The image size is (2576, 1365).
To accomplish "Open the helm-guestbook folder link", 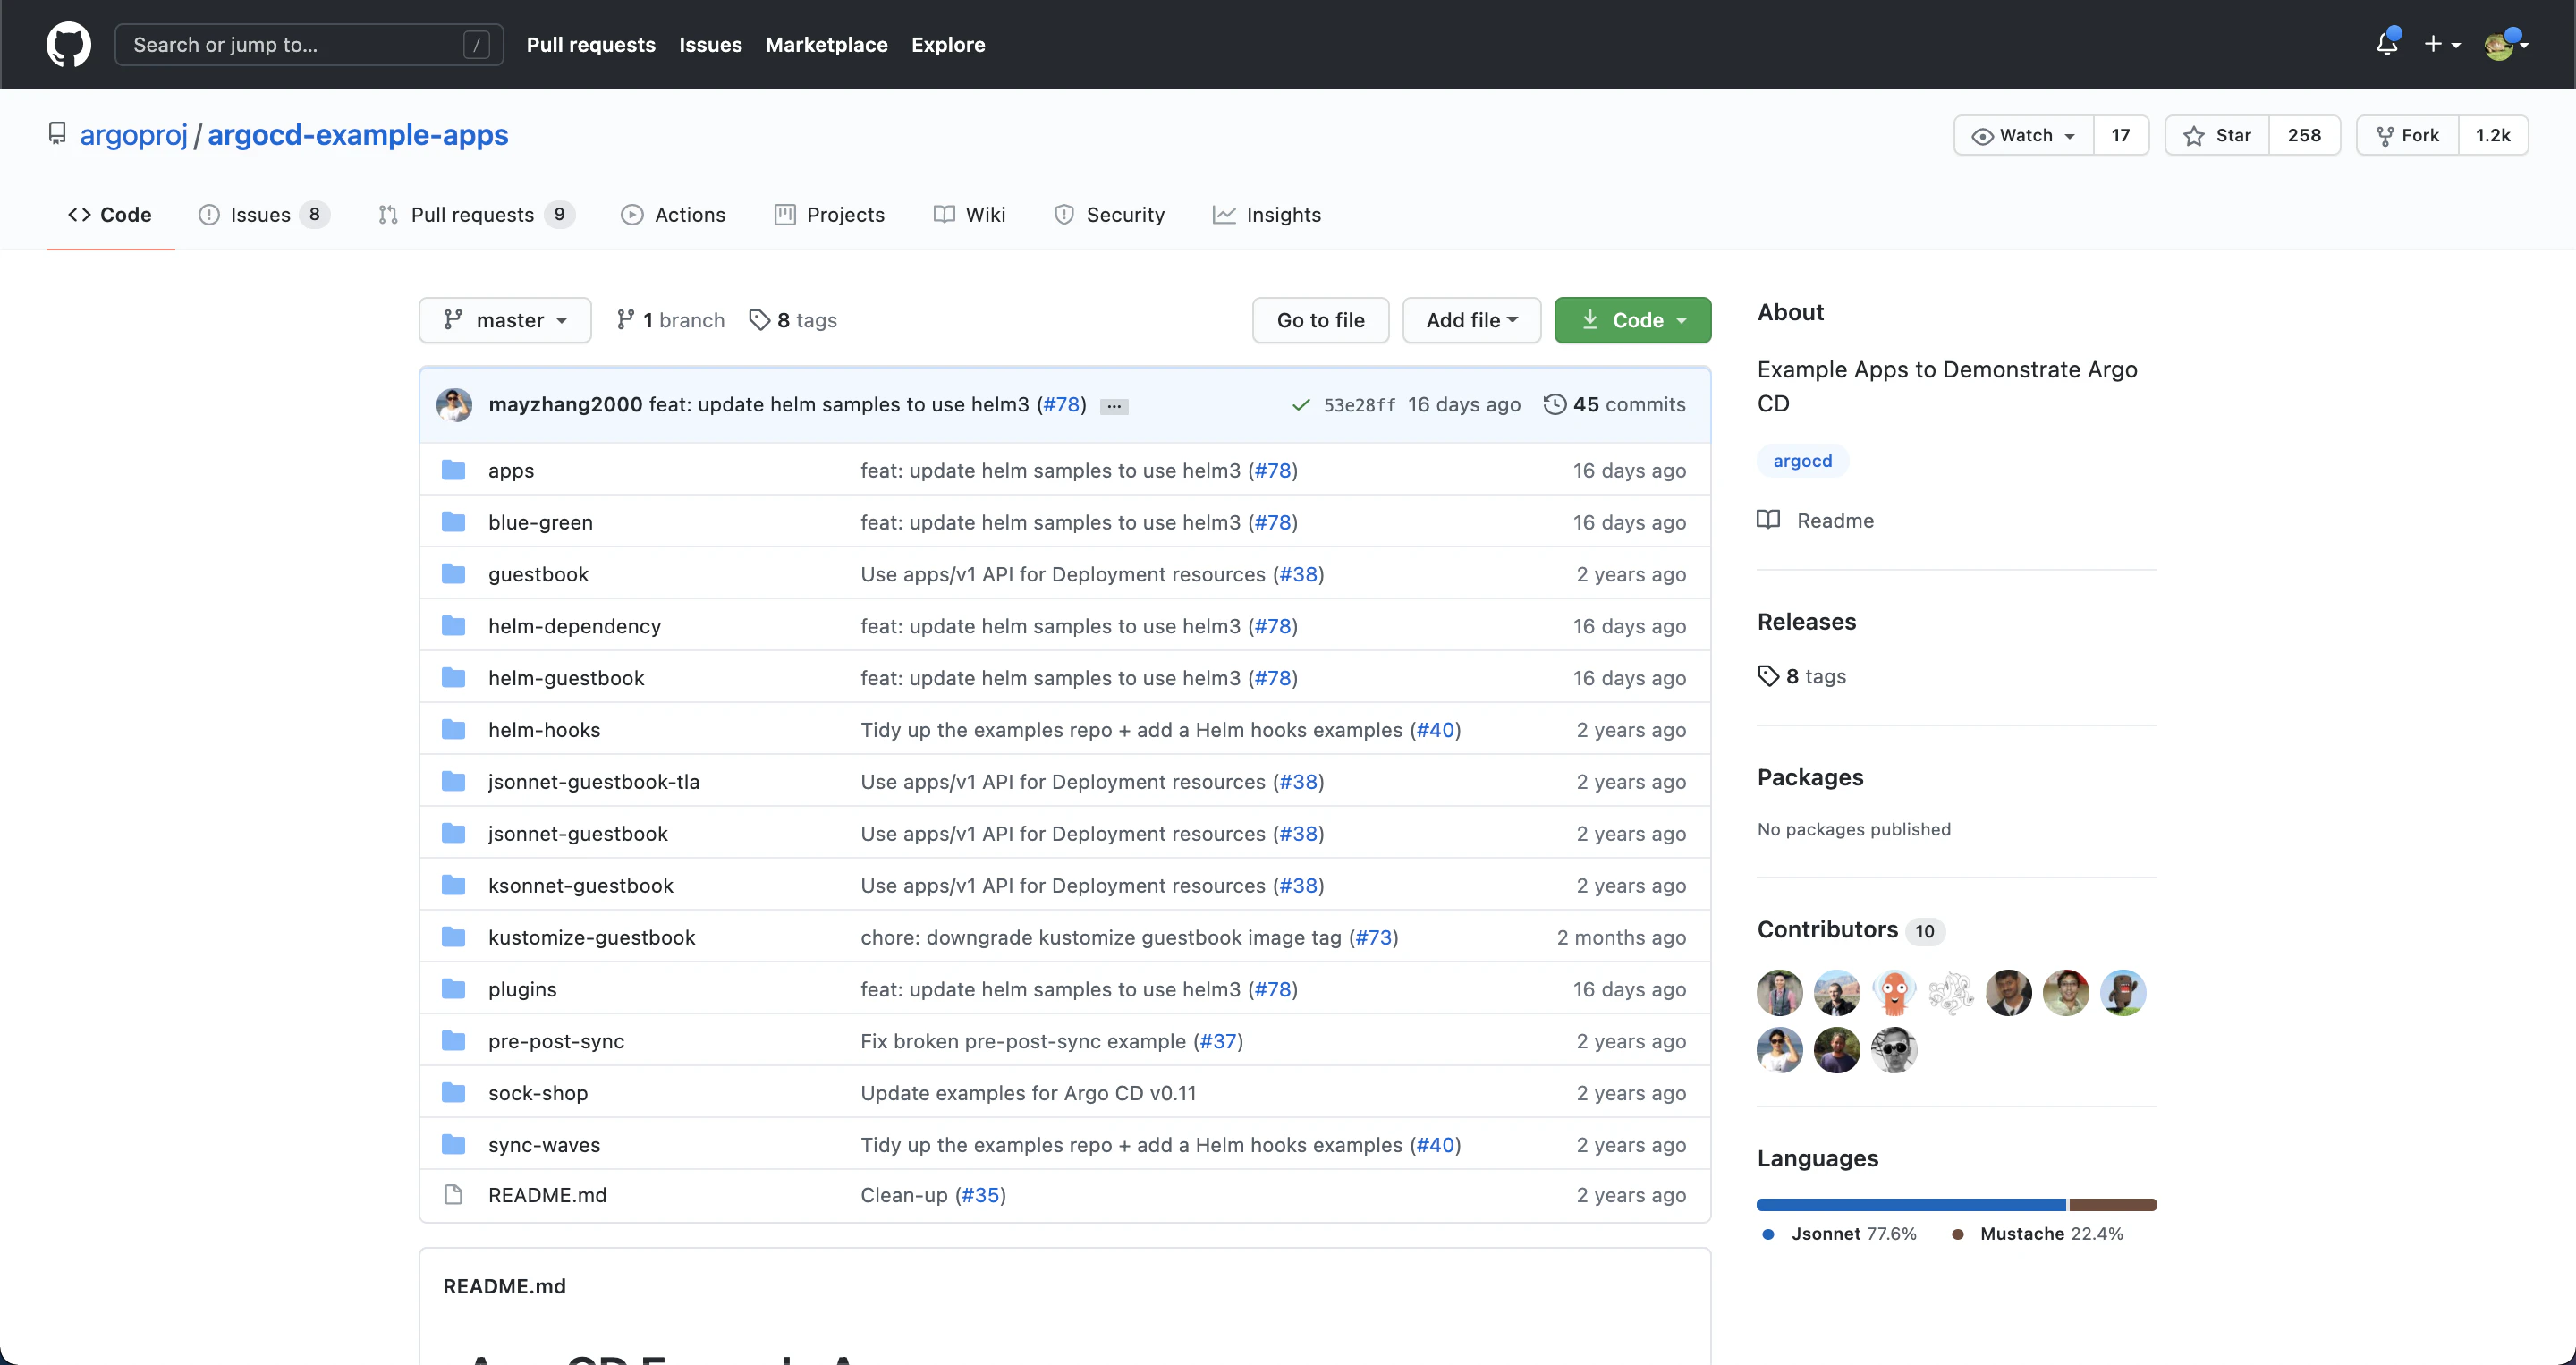I will [566, 677].
